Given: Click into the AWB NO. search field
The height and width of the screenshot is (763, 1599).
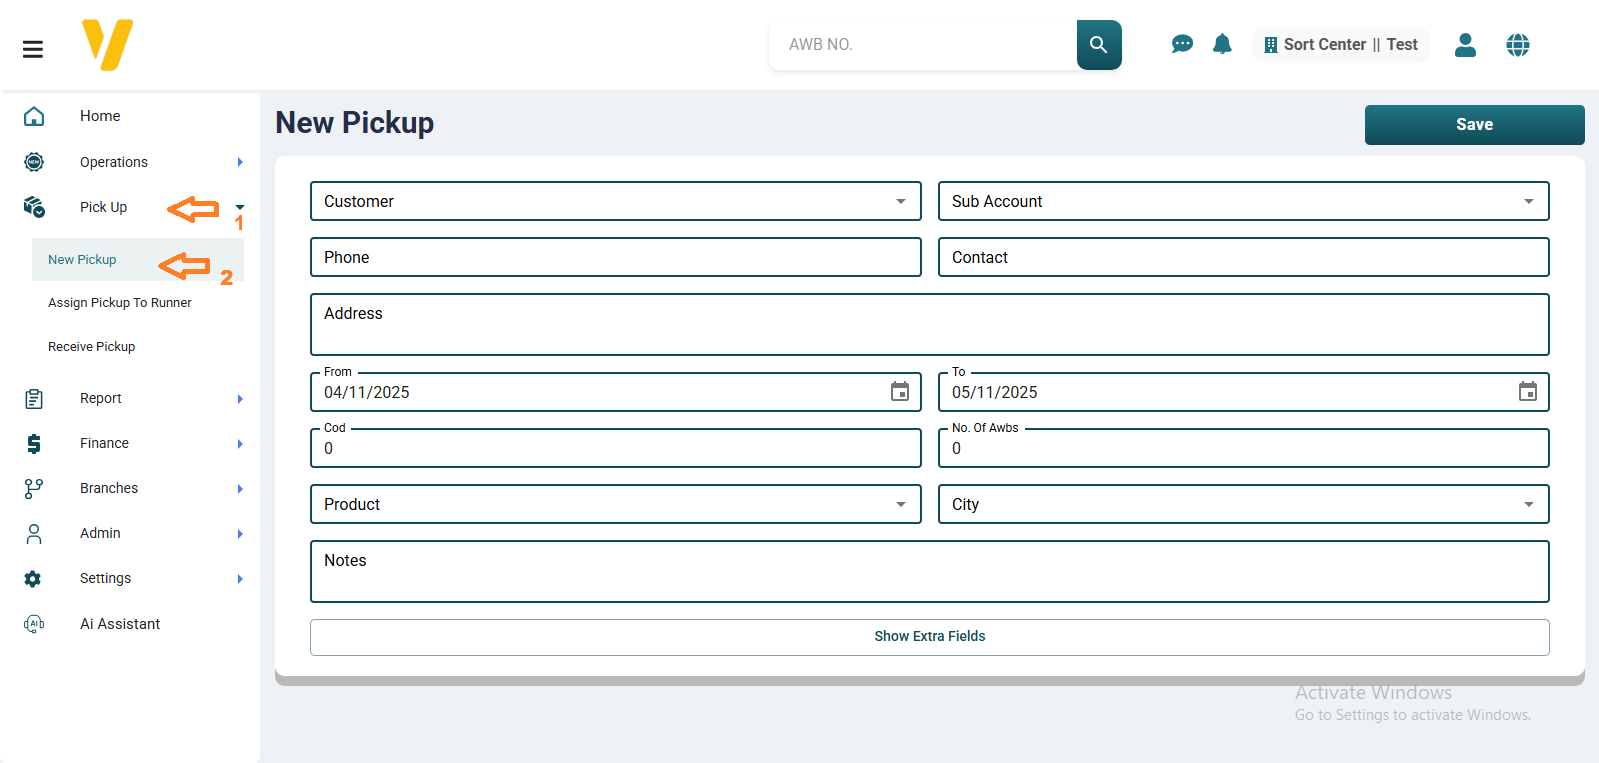Looking at the screenshot, I should pos(923,45).
